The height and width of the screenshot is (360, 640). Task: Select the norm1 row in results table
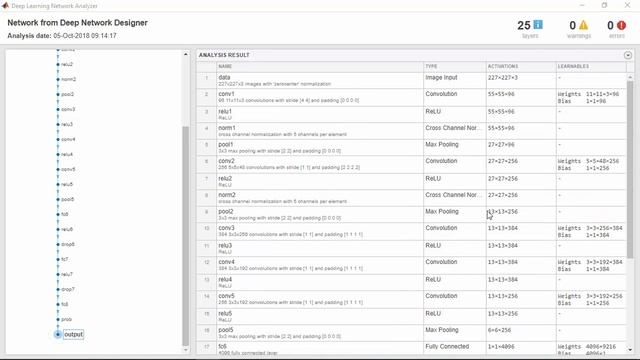click(411, 131)
